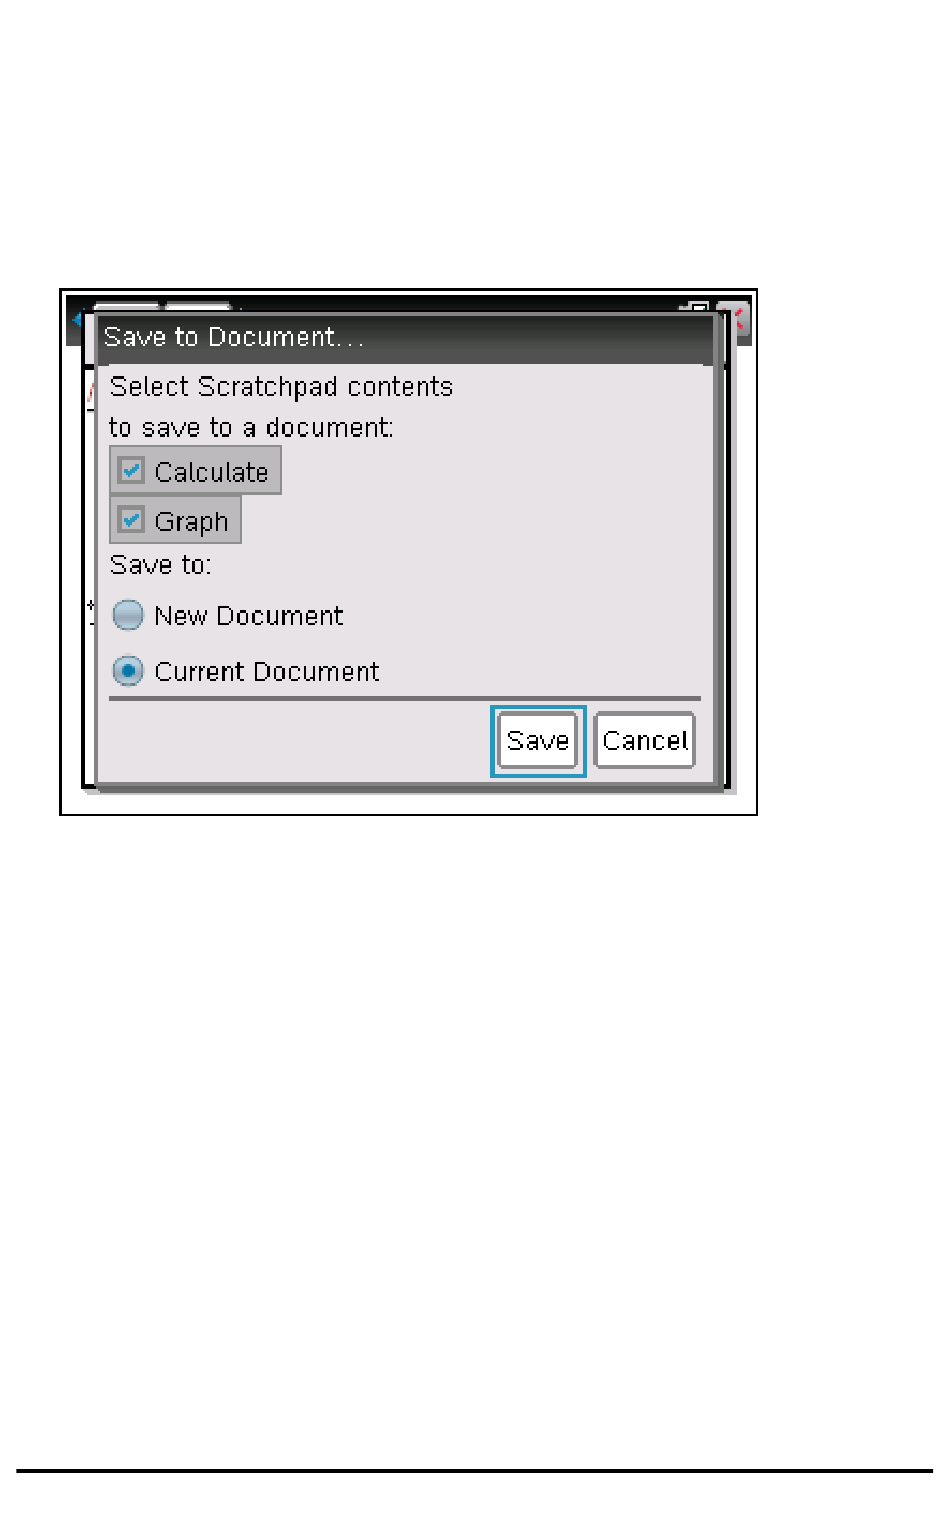Click the 'Current Document' label text
Image resolution: width=950 pixels, height=1528 pixels.
click(267, 672)
